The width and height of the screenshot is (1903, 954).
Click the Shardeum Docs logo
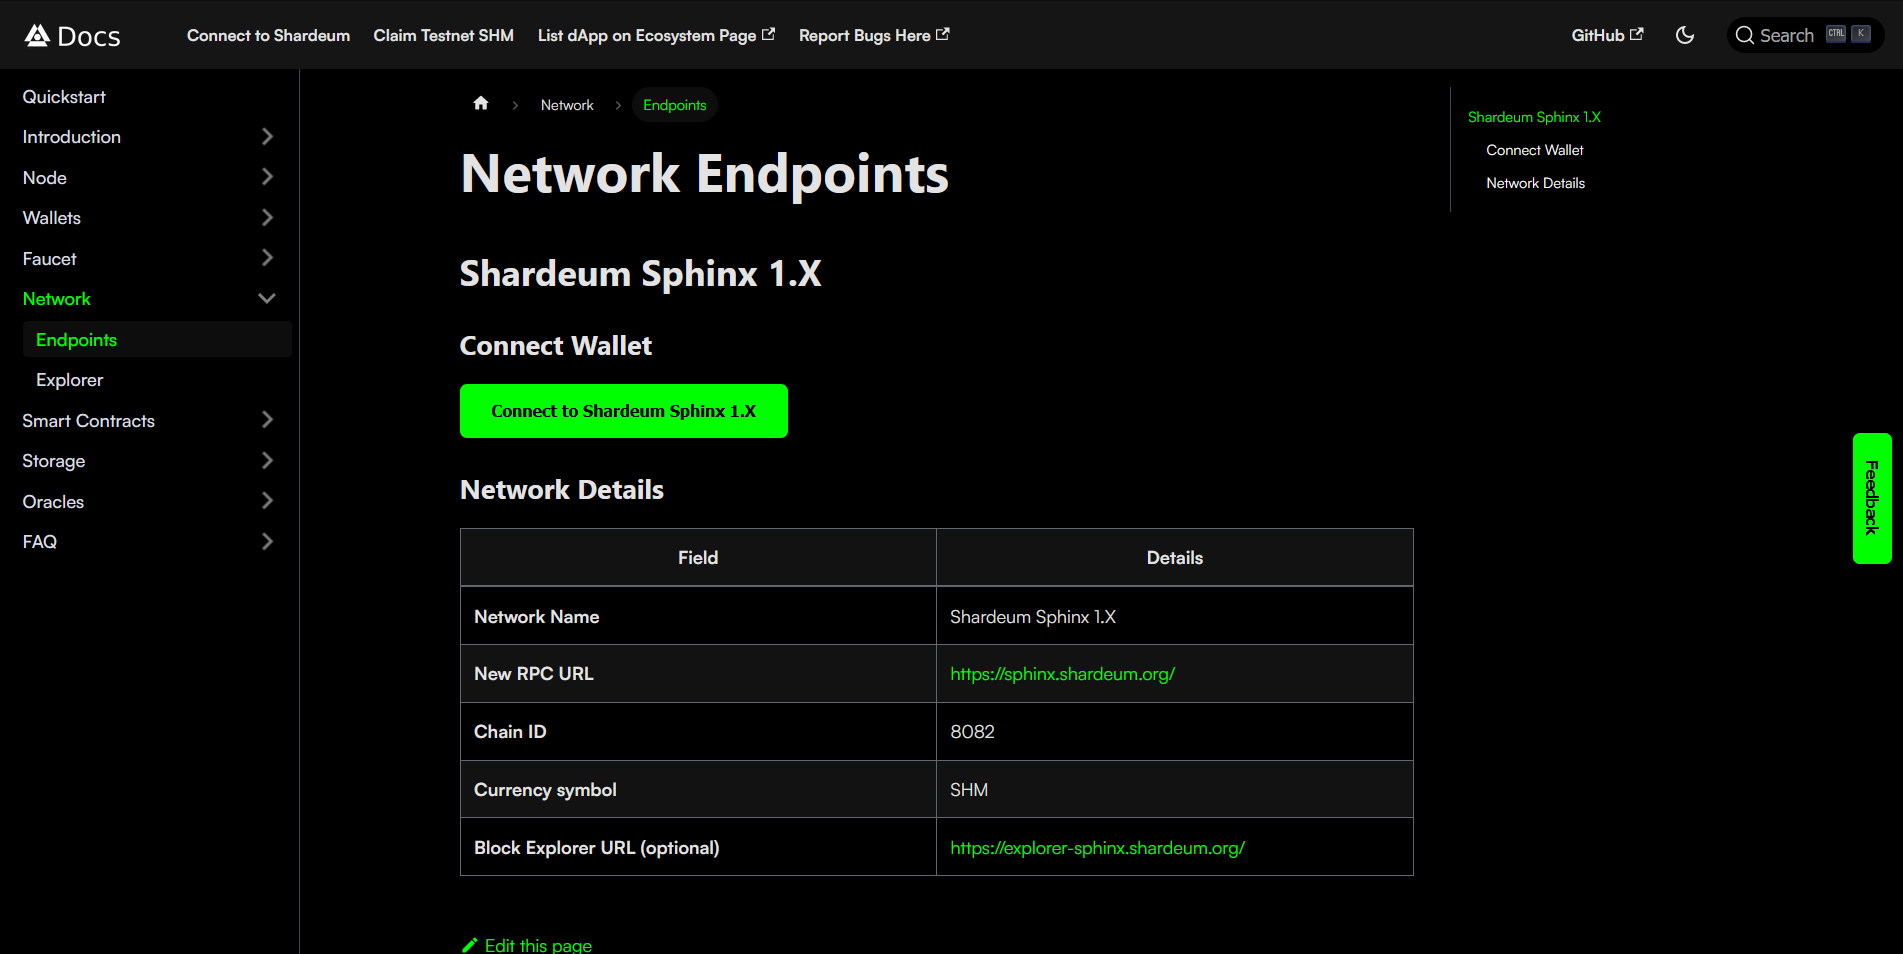click(72, 36)
